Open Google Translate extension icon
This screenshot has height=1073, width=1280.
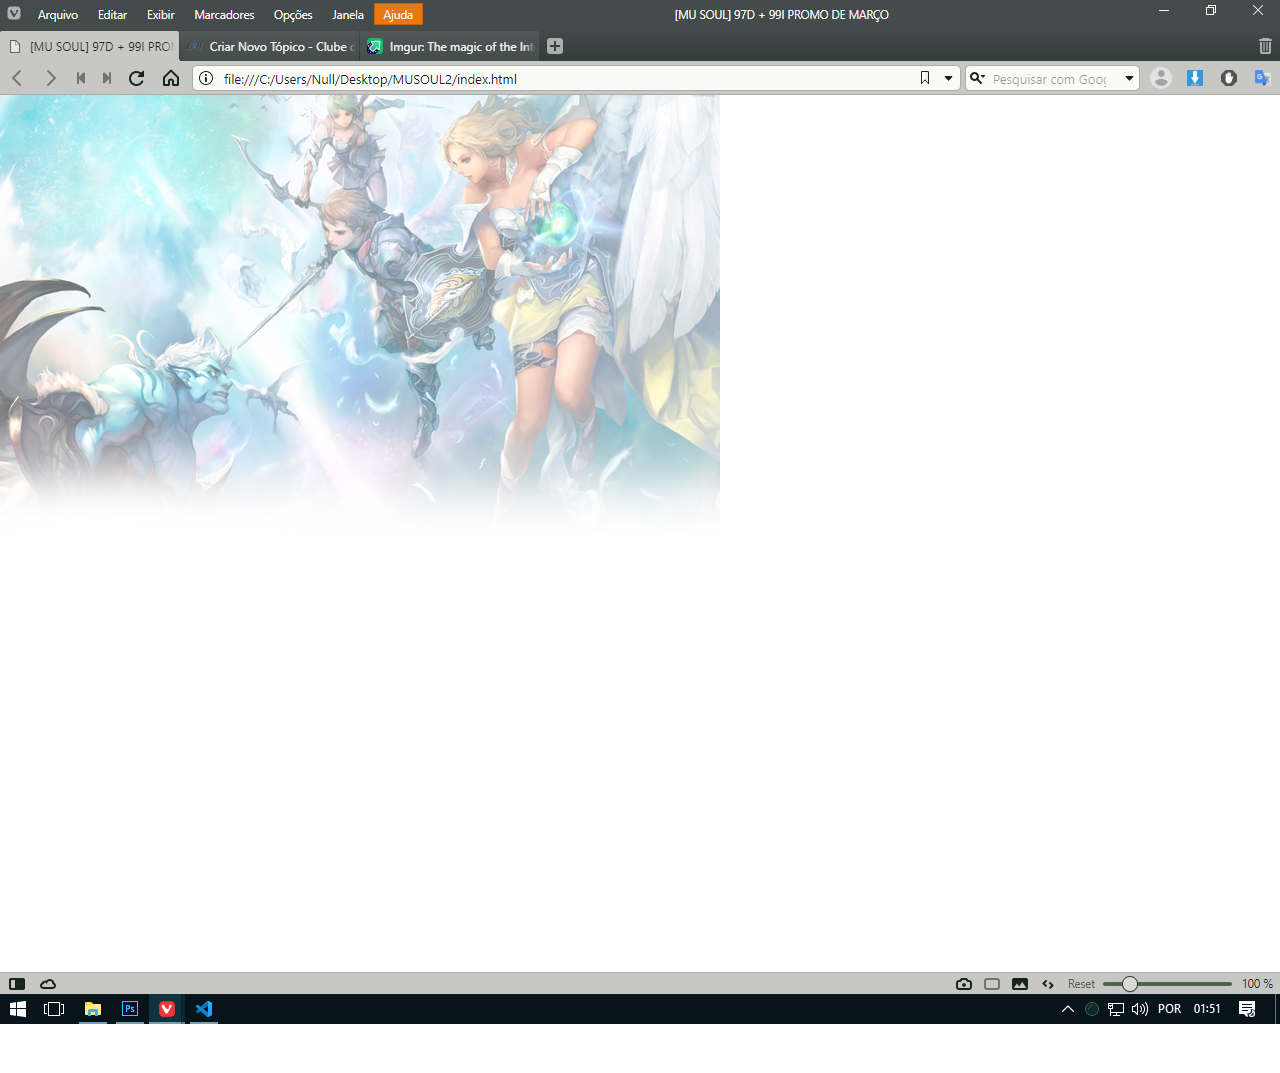click(1262, 78)
